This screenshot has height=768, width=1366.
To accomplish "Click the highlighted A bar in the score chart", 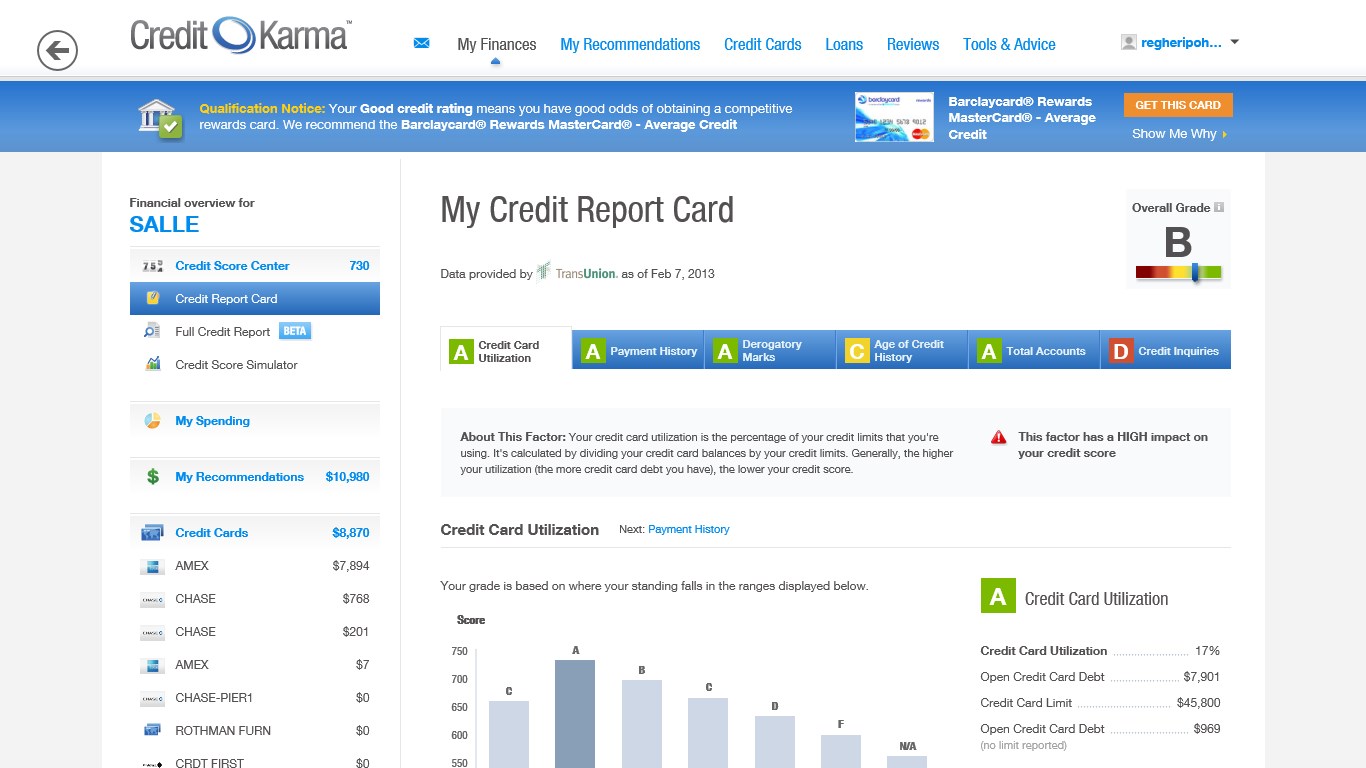I will [575, 713].
